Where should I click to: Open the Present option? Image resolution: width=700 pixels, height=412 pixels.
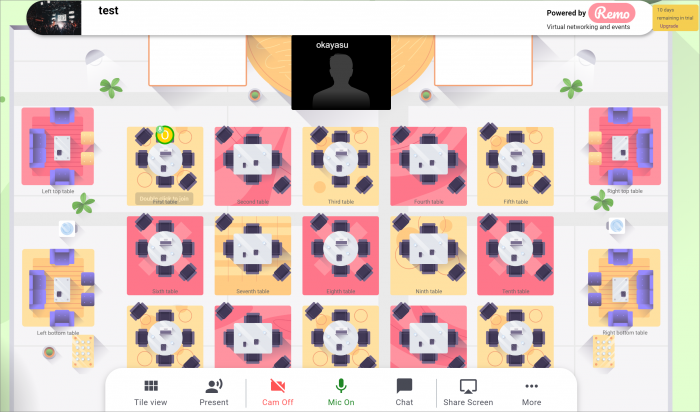[214, 393]
